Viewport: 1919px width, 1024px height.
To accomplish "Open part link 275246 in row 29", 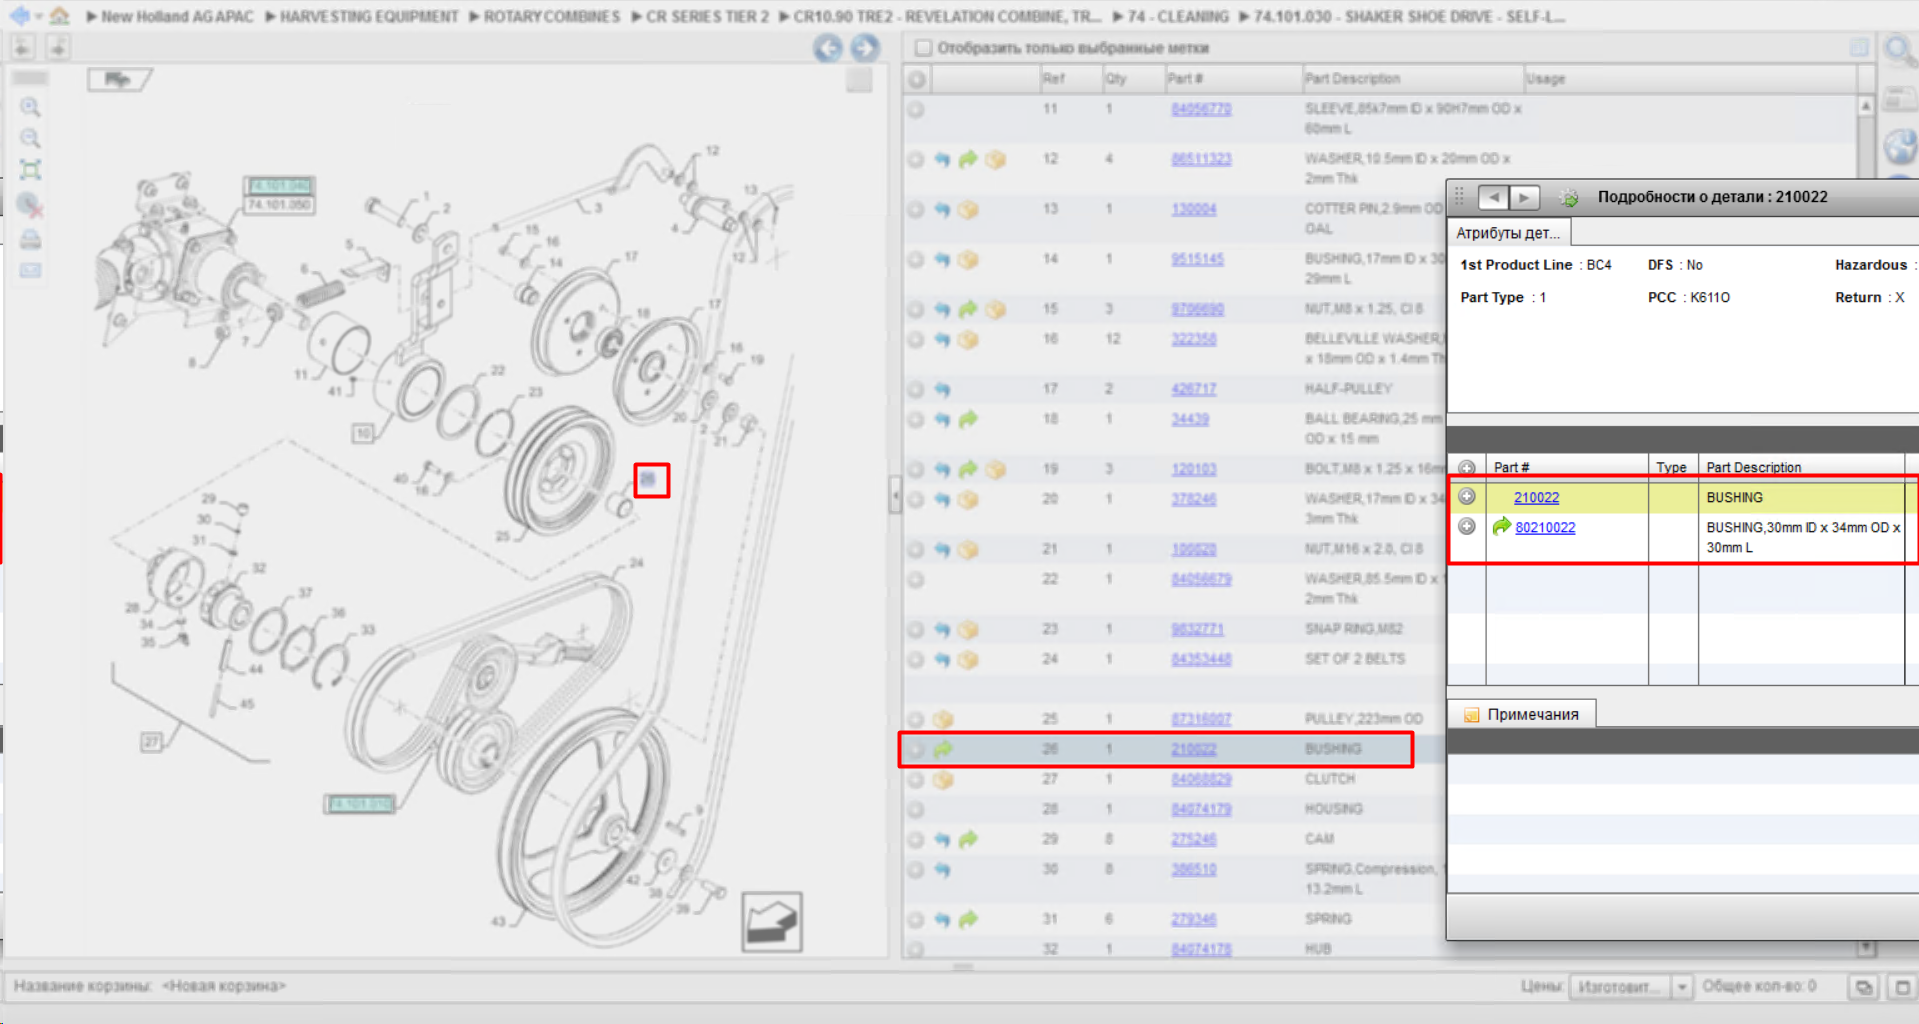I will 1194,839.
